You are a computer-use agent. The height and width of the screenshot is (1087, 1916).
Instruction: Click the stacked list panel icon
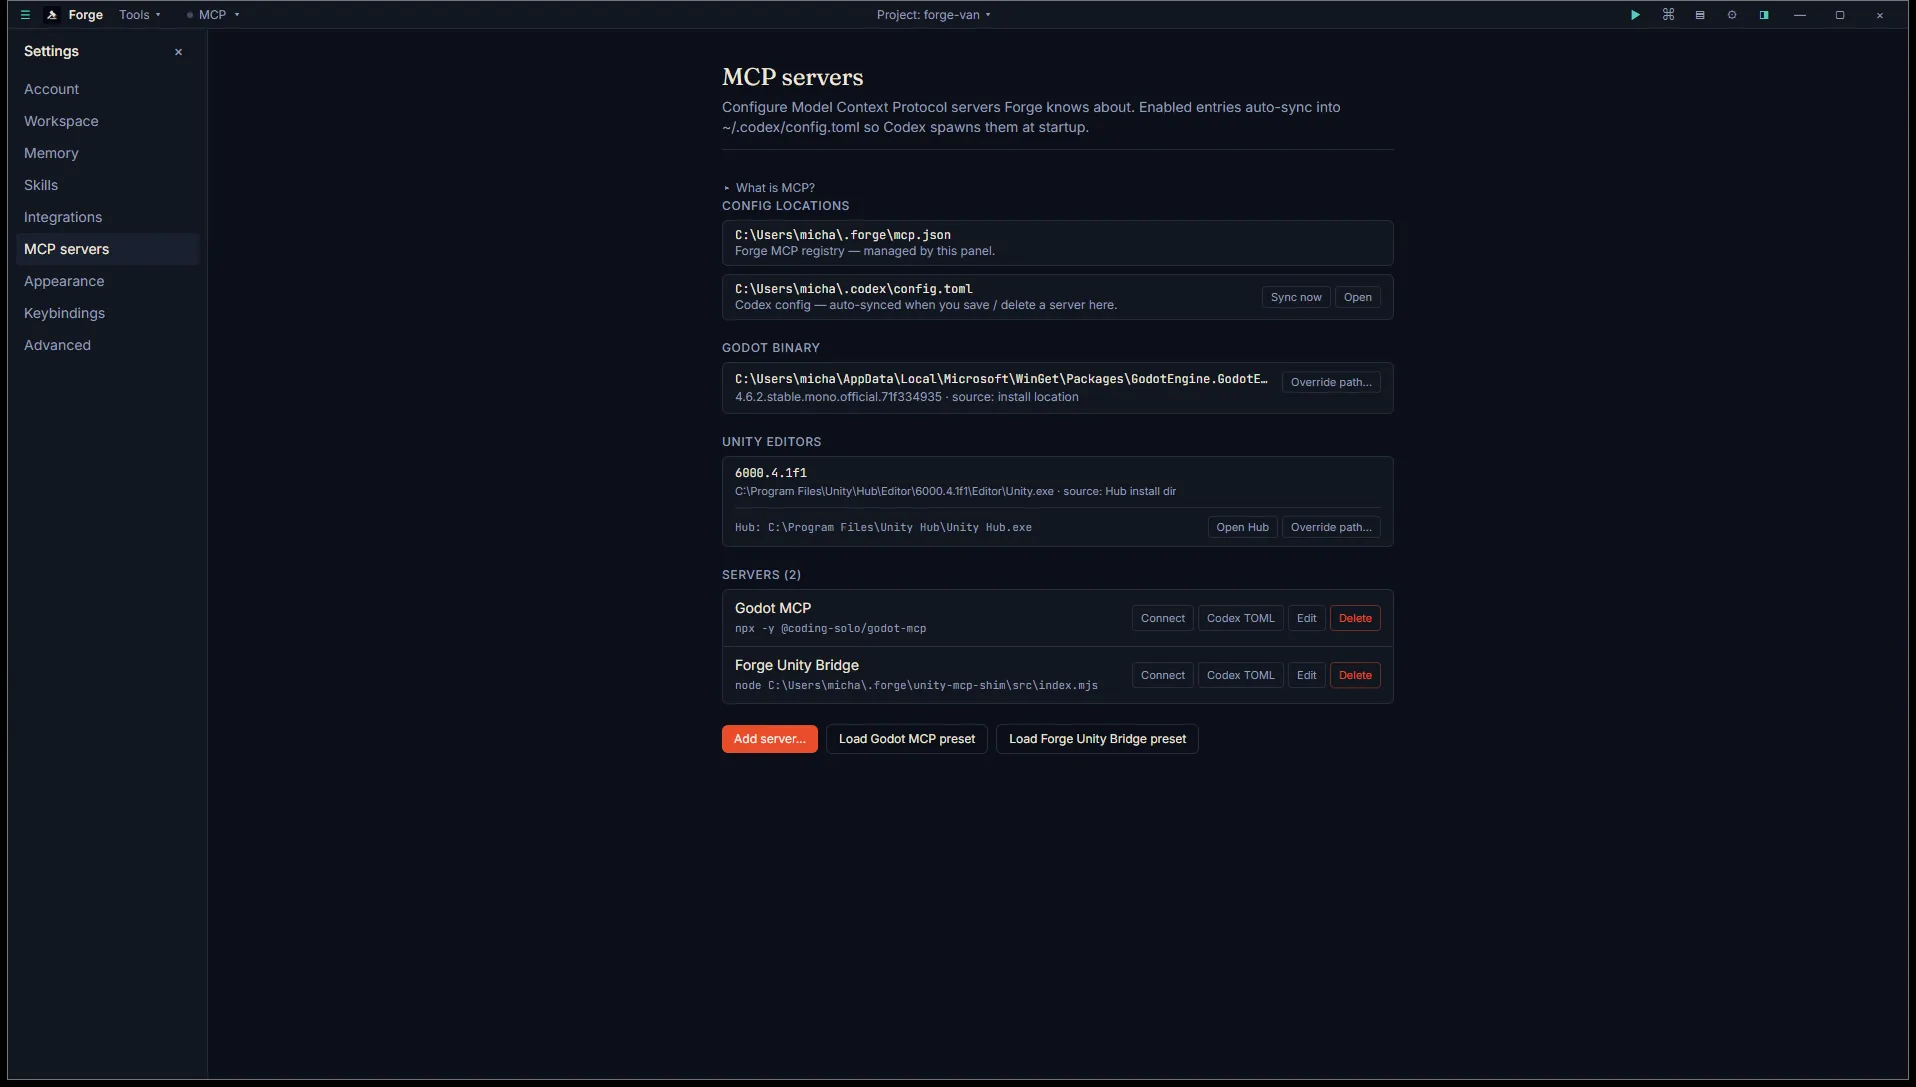pos(1700,15)
